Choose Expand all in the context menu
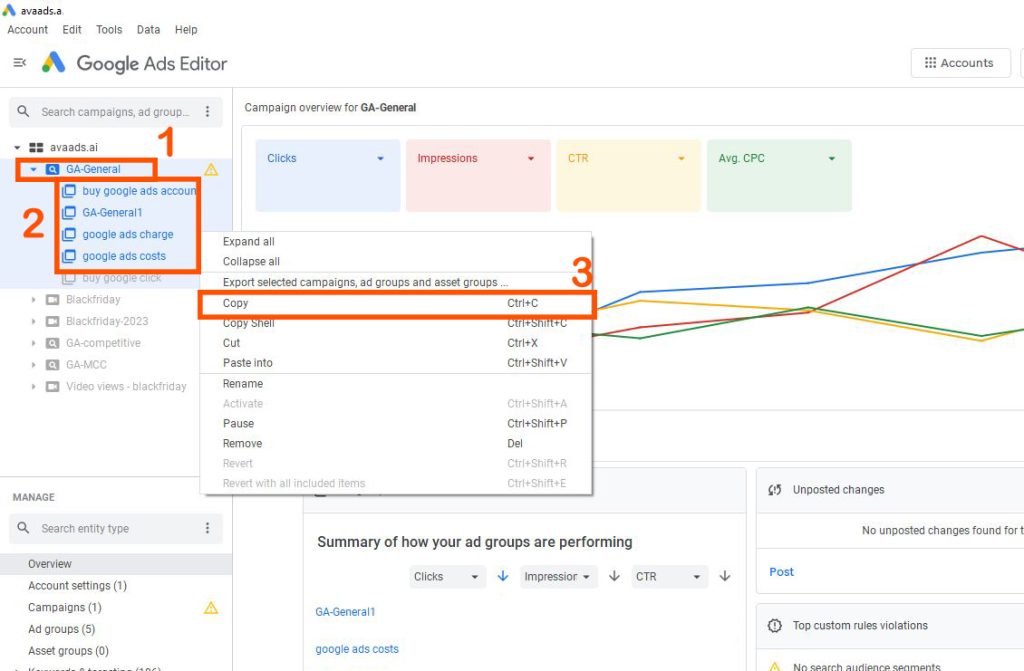The height and width of the screenshot is (671, 1024). tap(396, 242)
